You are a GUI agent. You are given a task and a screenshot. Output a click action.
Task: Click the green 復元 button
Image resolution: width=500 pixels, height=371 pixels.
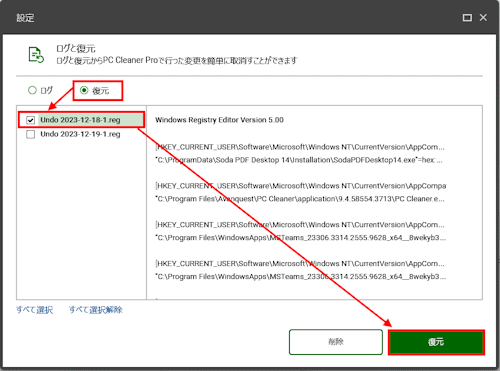pyautogui.click(x=436, y=342)
